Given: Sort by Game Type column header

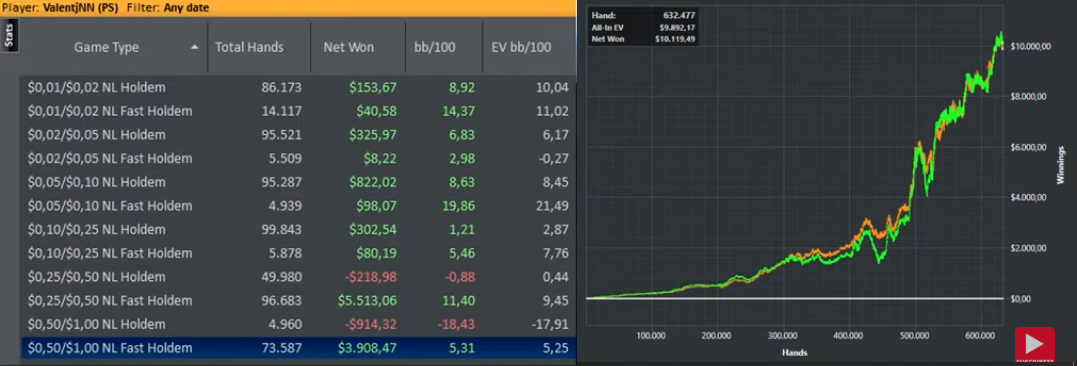Looking at the screenshot, I should point(106,47).
